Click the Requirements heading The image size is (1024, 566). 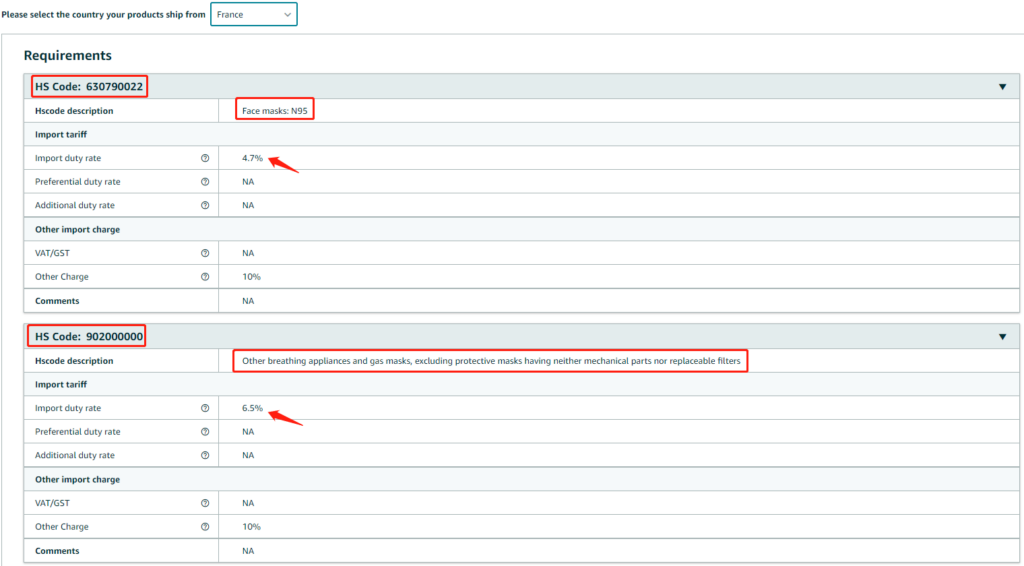point(68,55)
